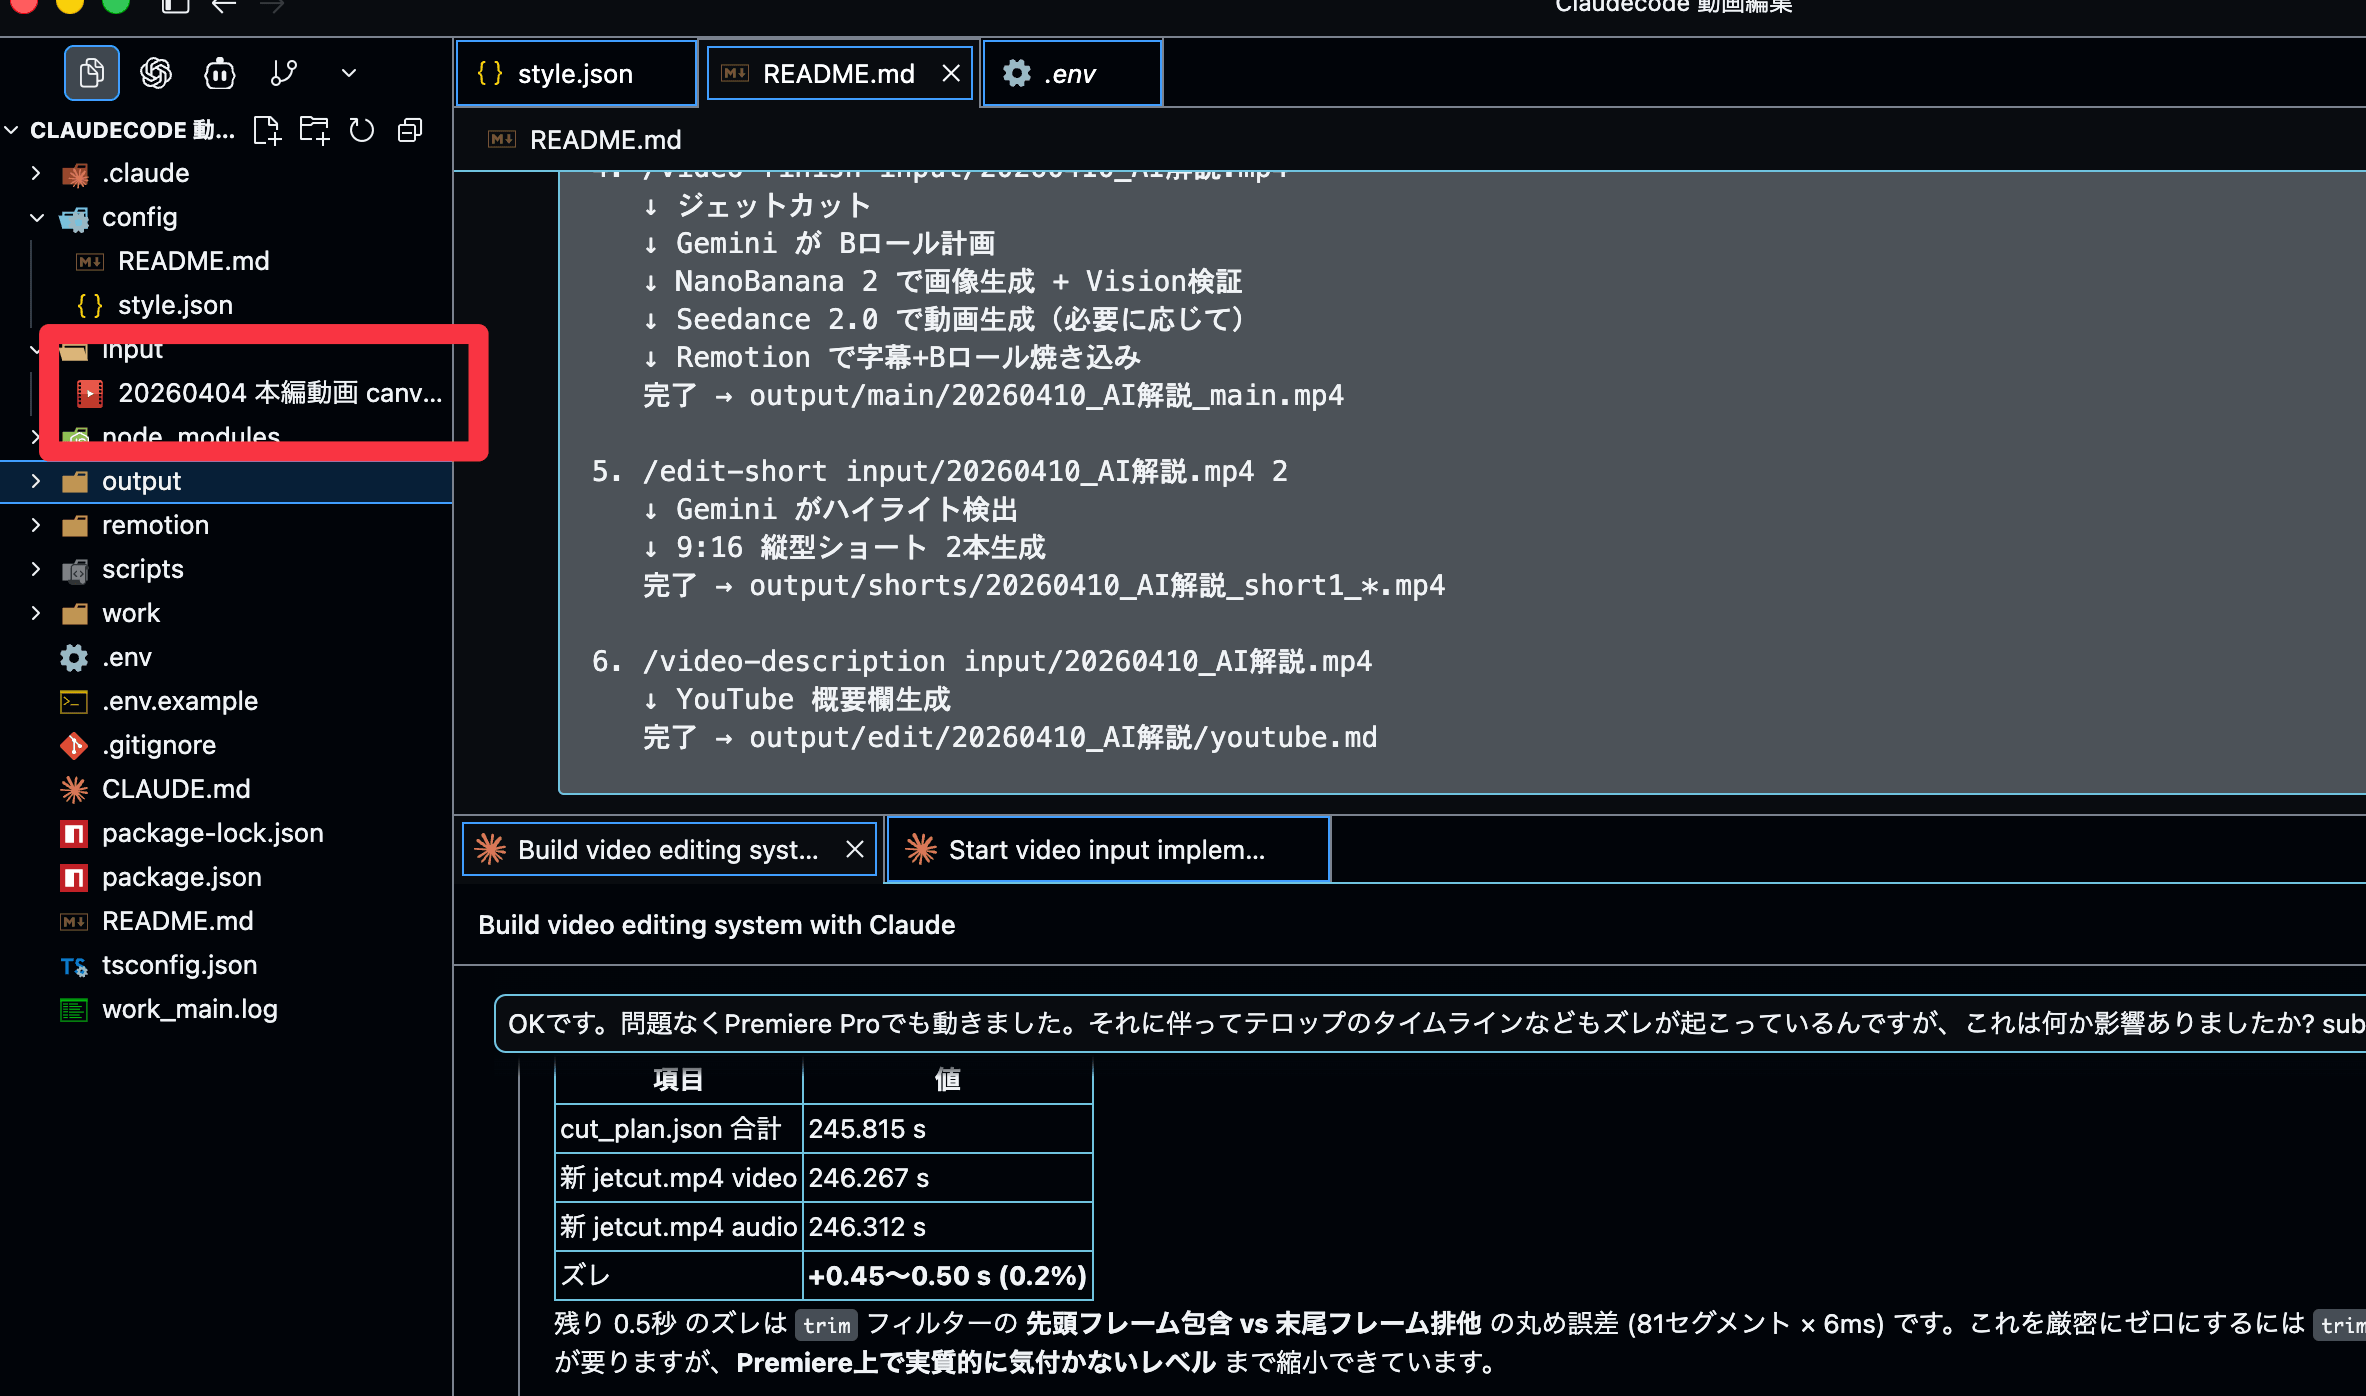Open the Explorer view icon
This screenshot has height=1396, width=2366.
coord(91,73)
